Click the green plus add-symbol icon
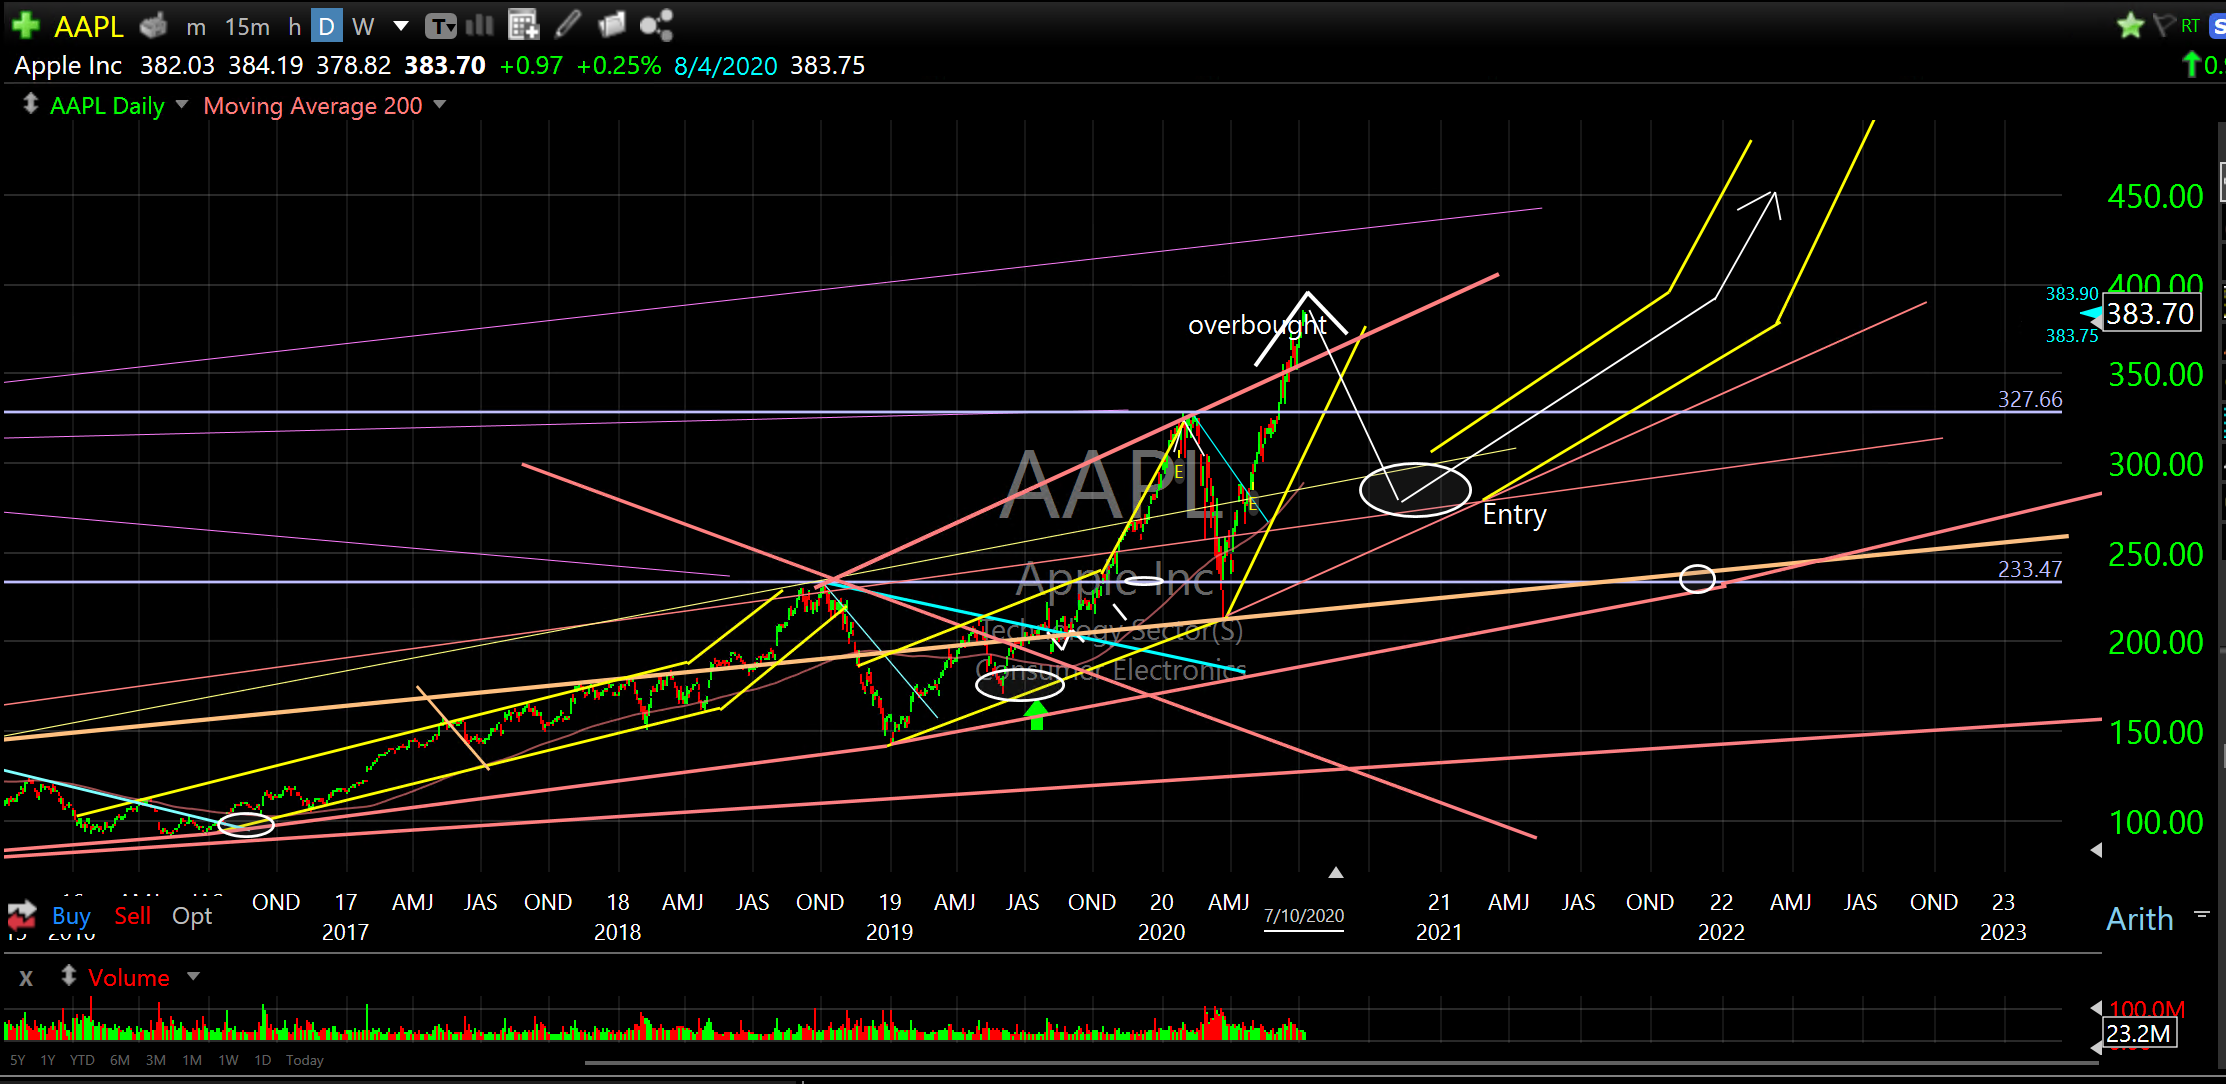The image size is (2226, 1084). click(x=26, y=25)
